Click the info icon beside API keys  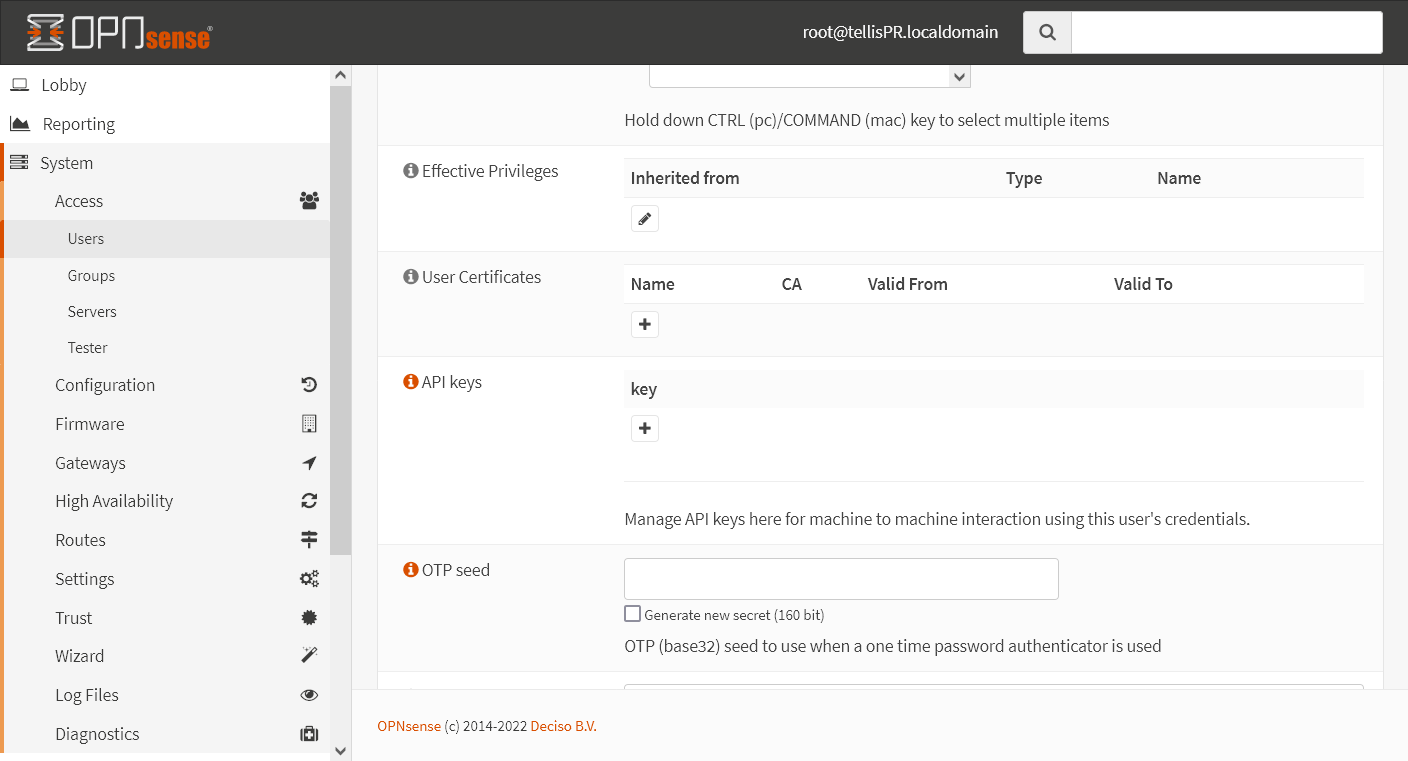point(410,380)
